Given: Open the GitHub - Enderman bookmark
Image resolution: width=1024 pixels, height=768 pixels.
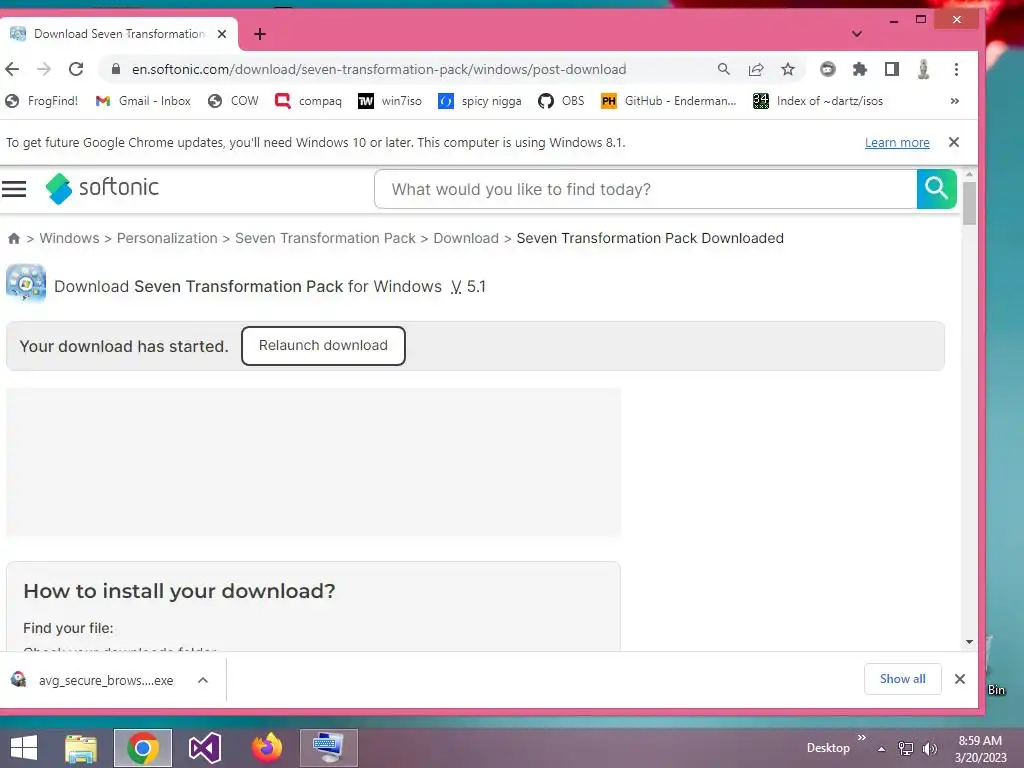Looking at the screenshot, I should pos(669,101).
